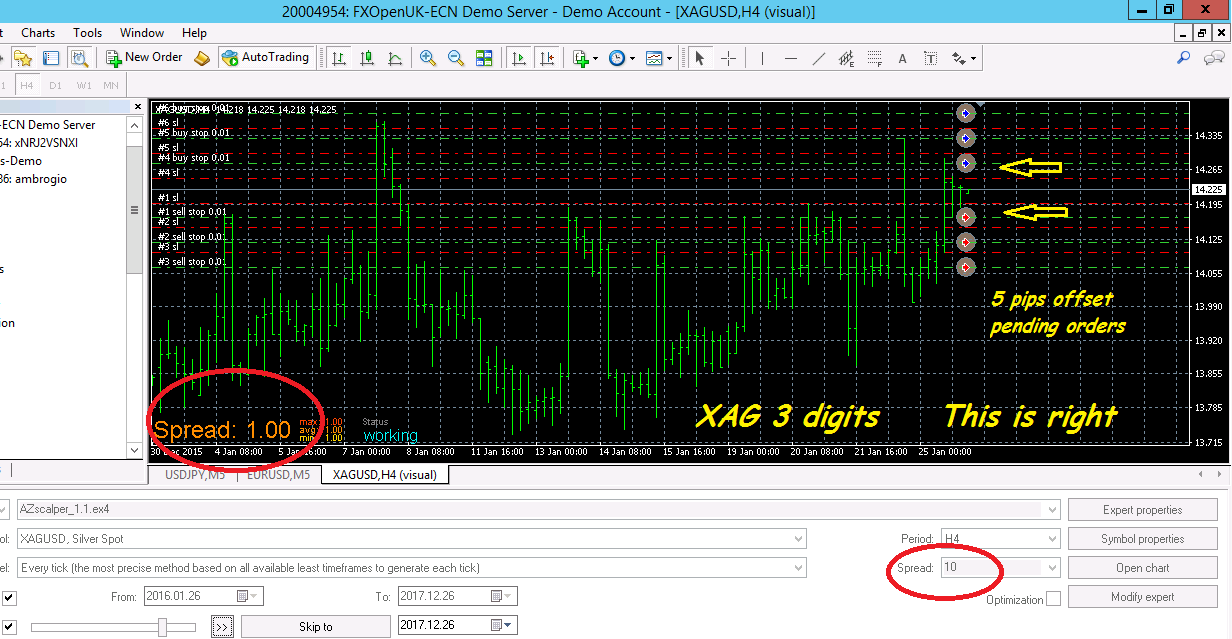Screen dimensions: 1232x639
Task: Select the D1 timeframe button
Action: 55,85
